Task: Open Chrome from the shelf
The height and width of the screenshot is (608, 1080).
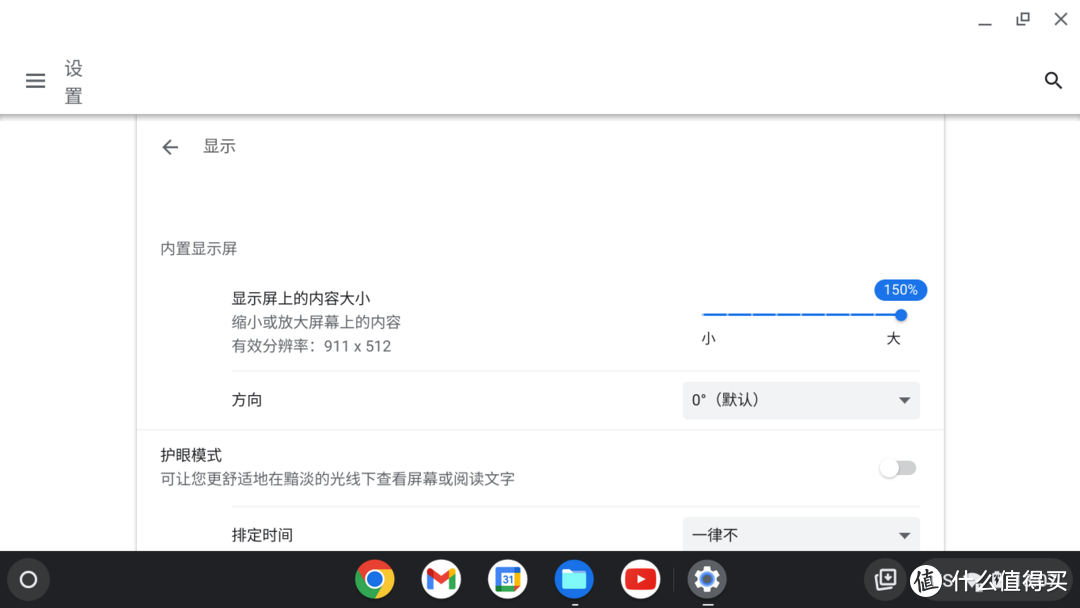Action: pyautogui.click(x=374, y=579)
